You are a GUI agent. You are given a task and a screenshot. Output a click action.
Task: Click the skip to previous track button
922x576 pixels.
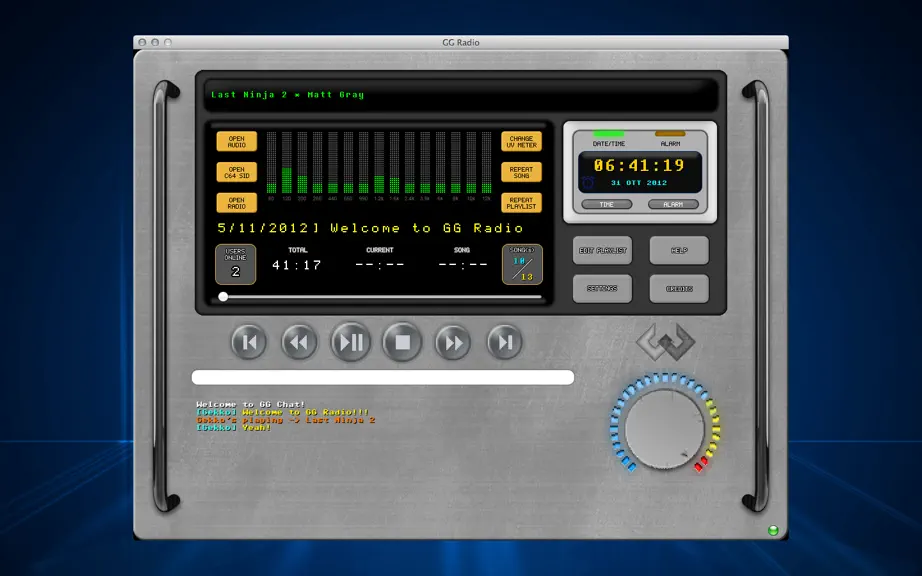(x=249, y=342)
